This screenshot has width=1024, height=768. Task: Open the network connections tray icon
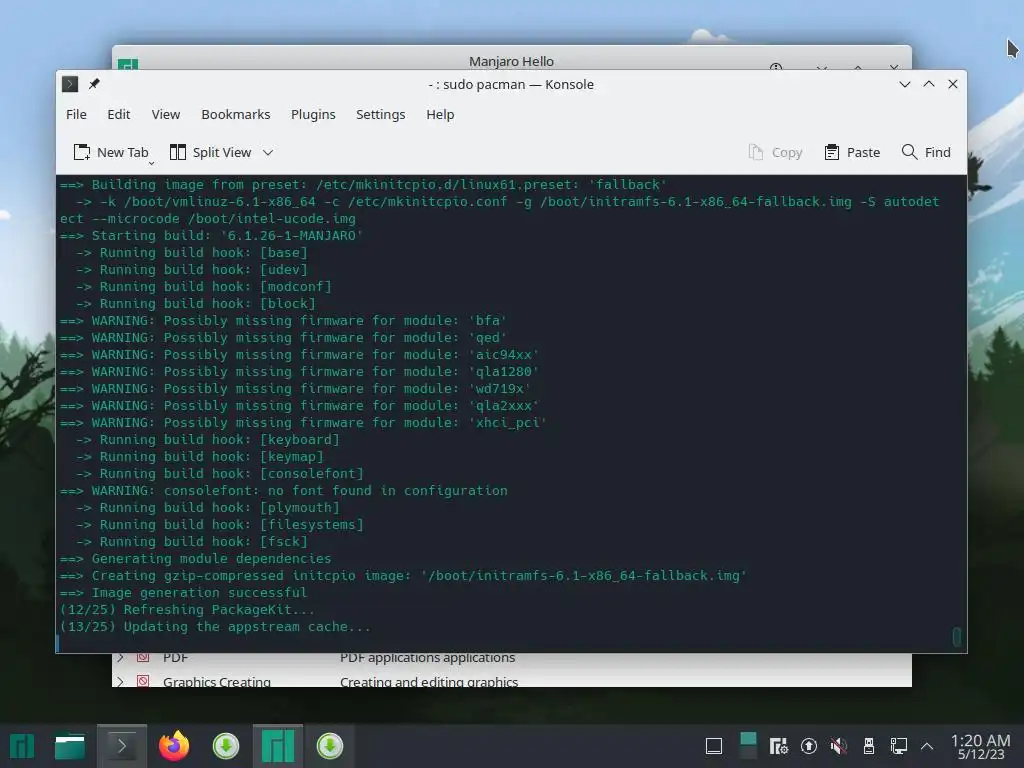899,746
